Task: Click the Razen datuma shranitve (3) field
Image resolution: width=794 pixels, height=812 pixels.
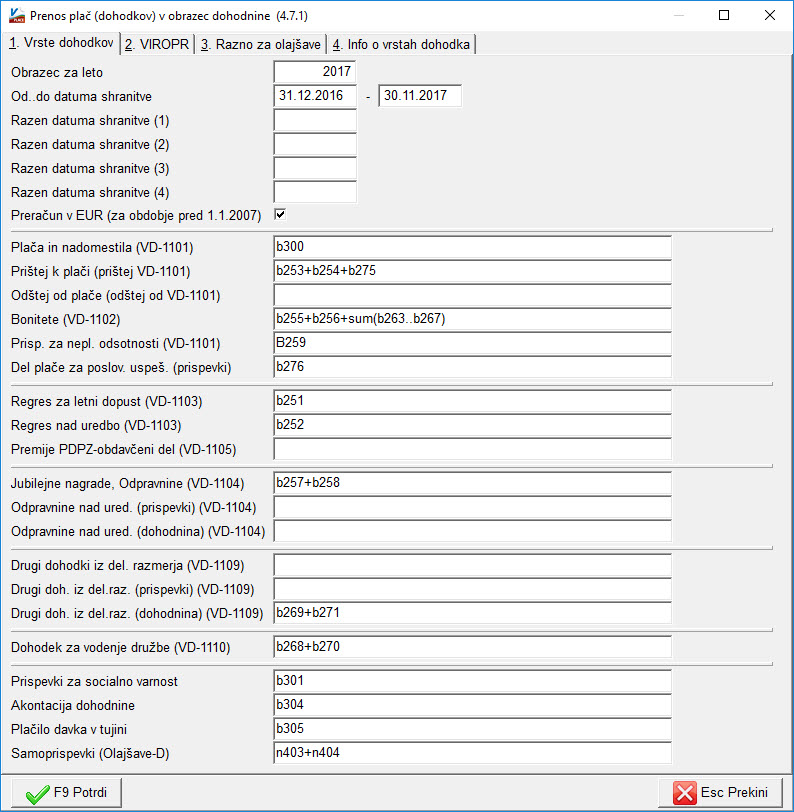Action: tap(315, 168)
